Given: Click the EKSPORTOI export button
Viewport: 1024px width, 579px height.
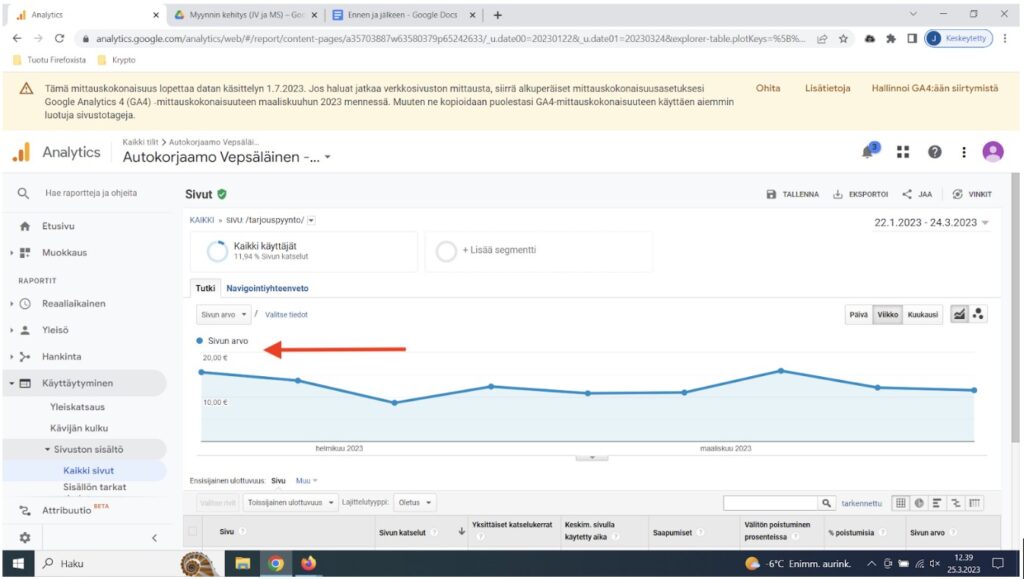Looking at the screenshot, I should [861, 195].
